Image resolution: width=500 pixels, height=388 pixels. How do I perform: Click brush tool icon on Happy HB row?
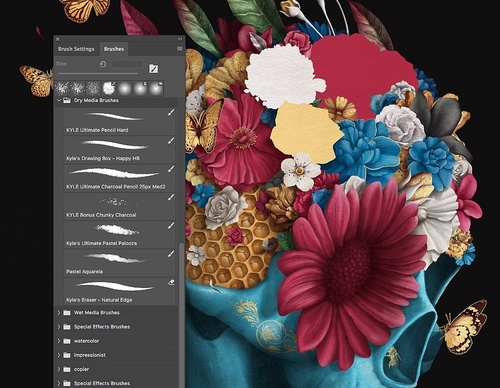[171, 141]
